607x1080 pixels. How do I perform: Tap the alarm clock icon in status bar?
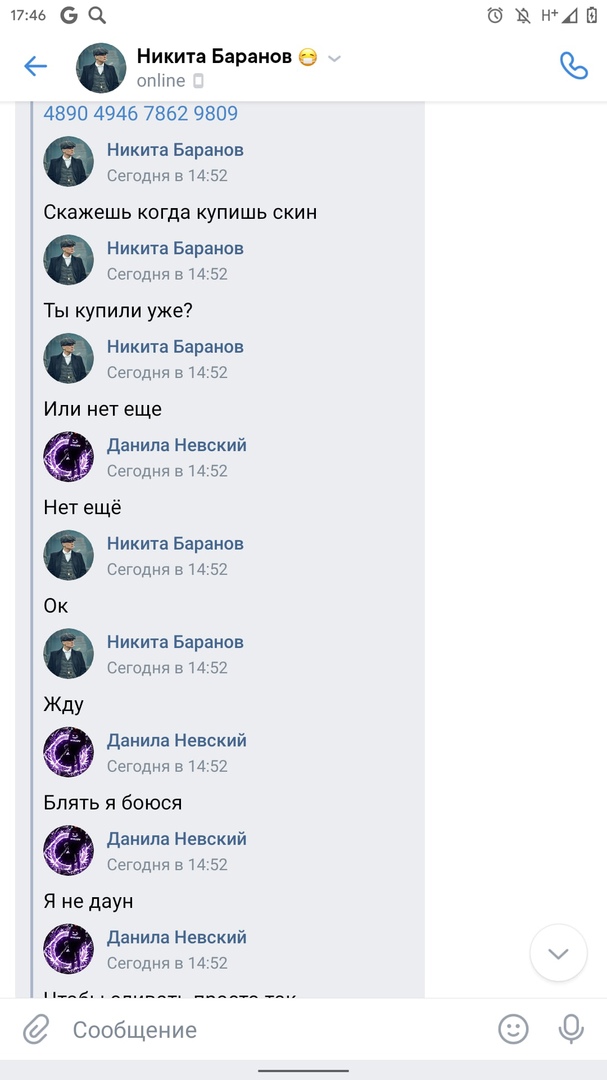[x=495, y=15]
